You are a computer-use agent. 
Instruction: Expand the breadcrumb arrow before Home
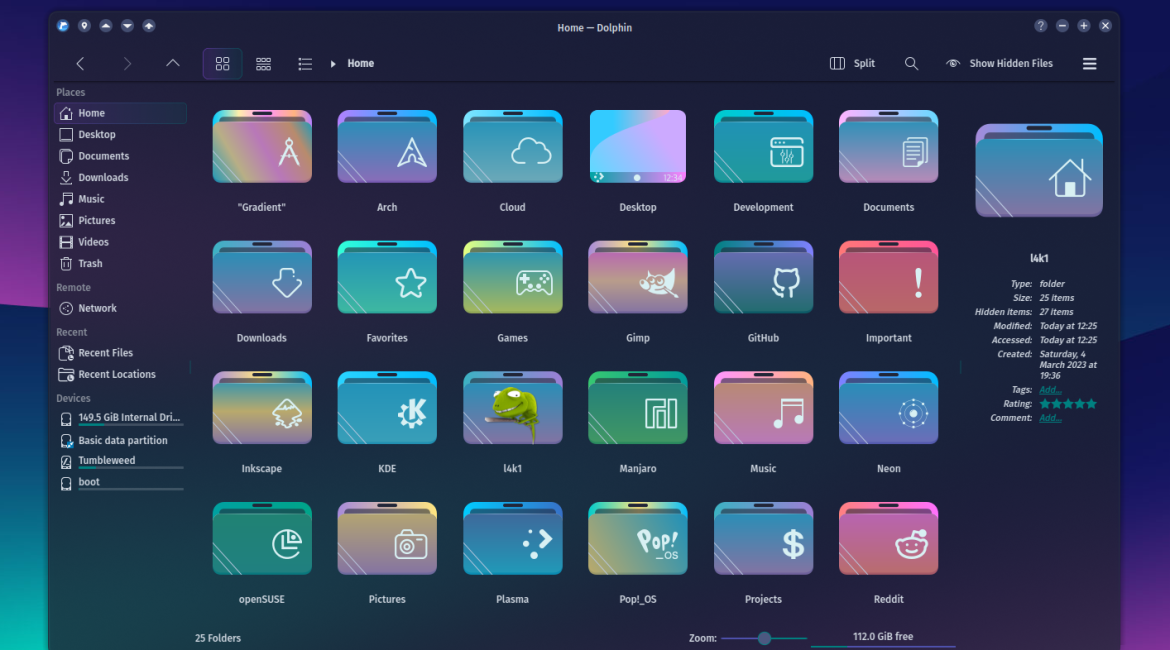coord(333,64)
